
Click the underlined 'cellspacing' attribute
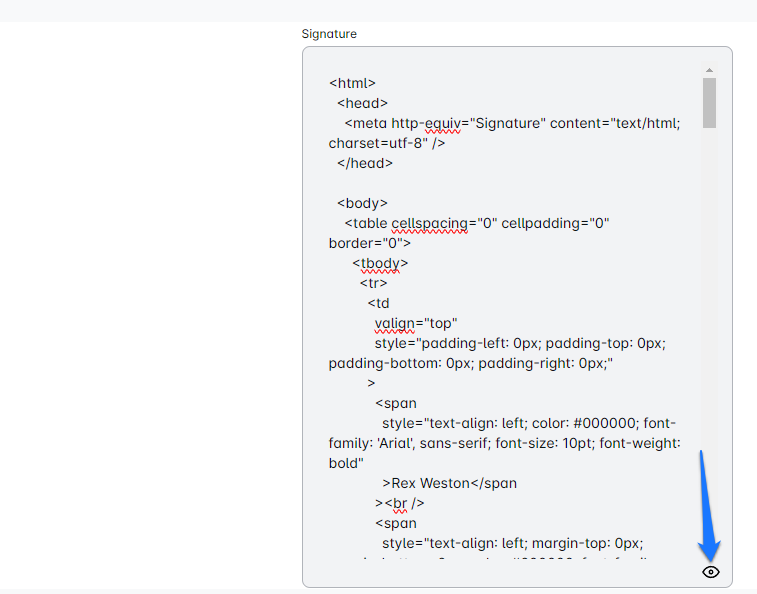[x=429, y=223]
